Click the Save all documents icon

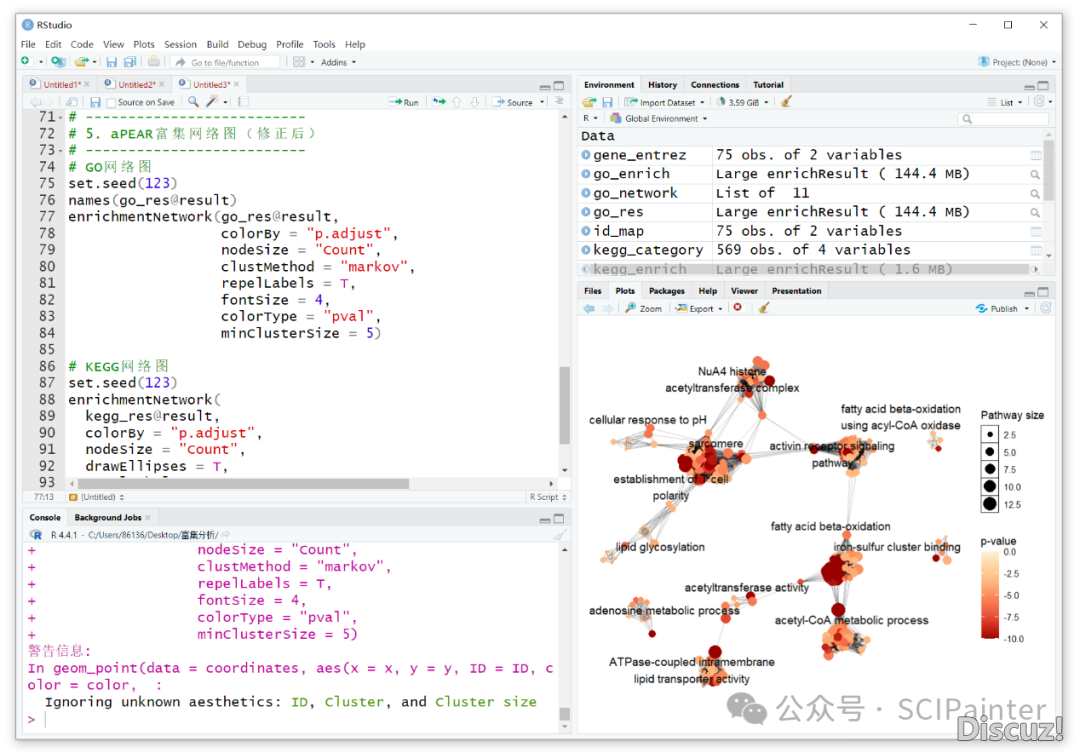pyautogui.click(x=129, y=62)
